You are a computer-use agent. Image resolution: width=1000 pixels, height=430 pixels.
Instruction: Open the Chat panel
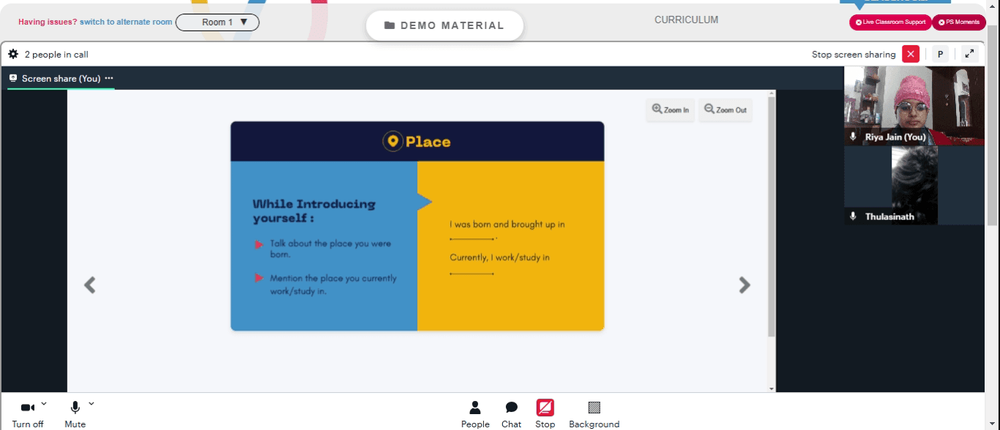[511, 414]
